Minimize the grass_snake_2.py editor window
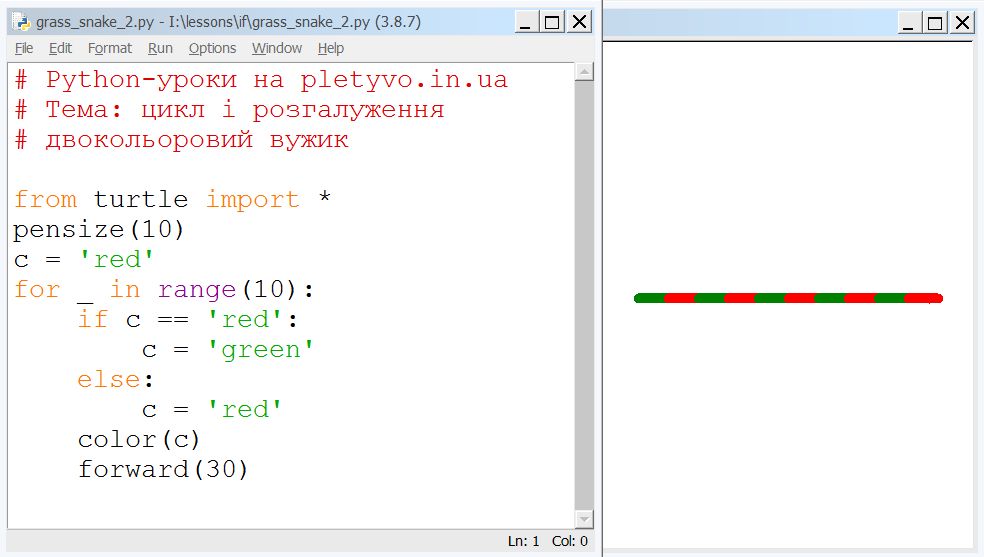Image resolution: width=984 pixels, height=557 pixels. (x=525, y=22)
